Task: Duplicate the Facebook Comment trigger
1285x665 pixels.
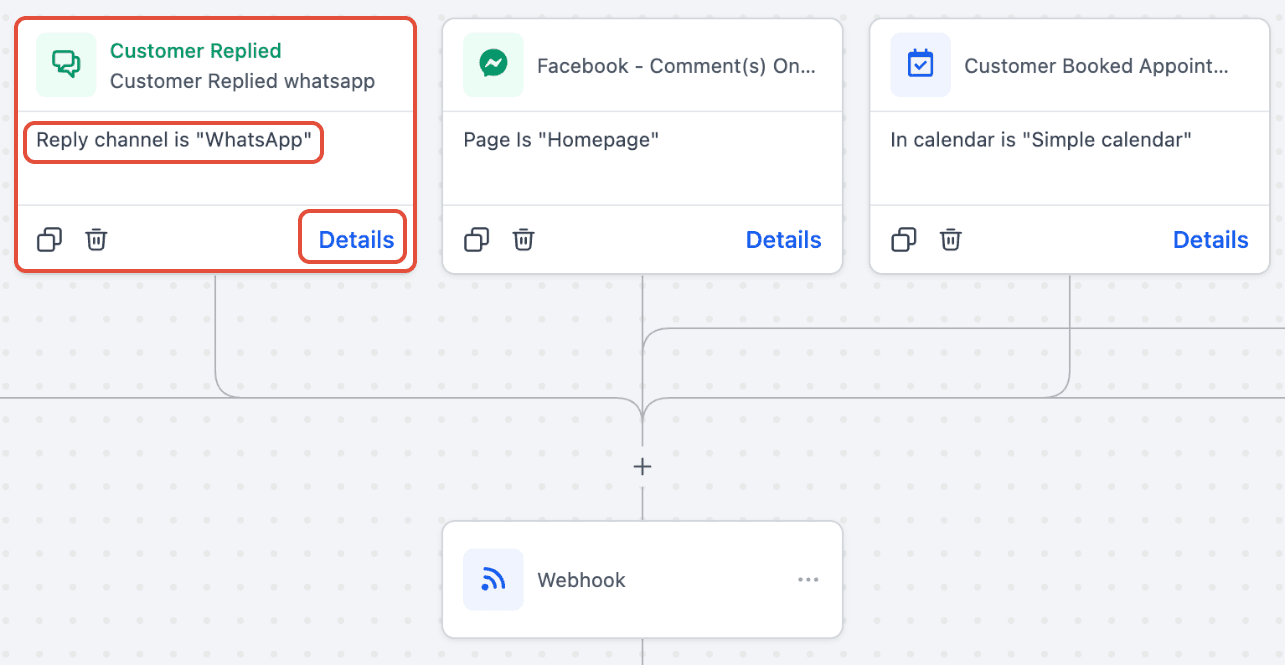Action: pyautogui.click(x=476, y=240)
